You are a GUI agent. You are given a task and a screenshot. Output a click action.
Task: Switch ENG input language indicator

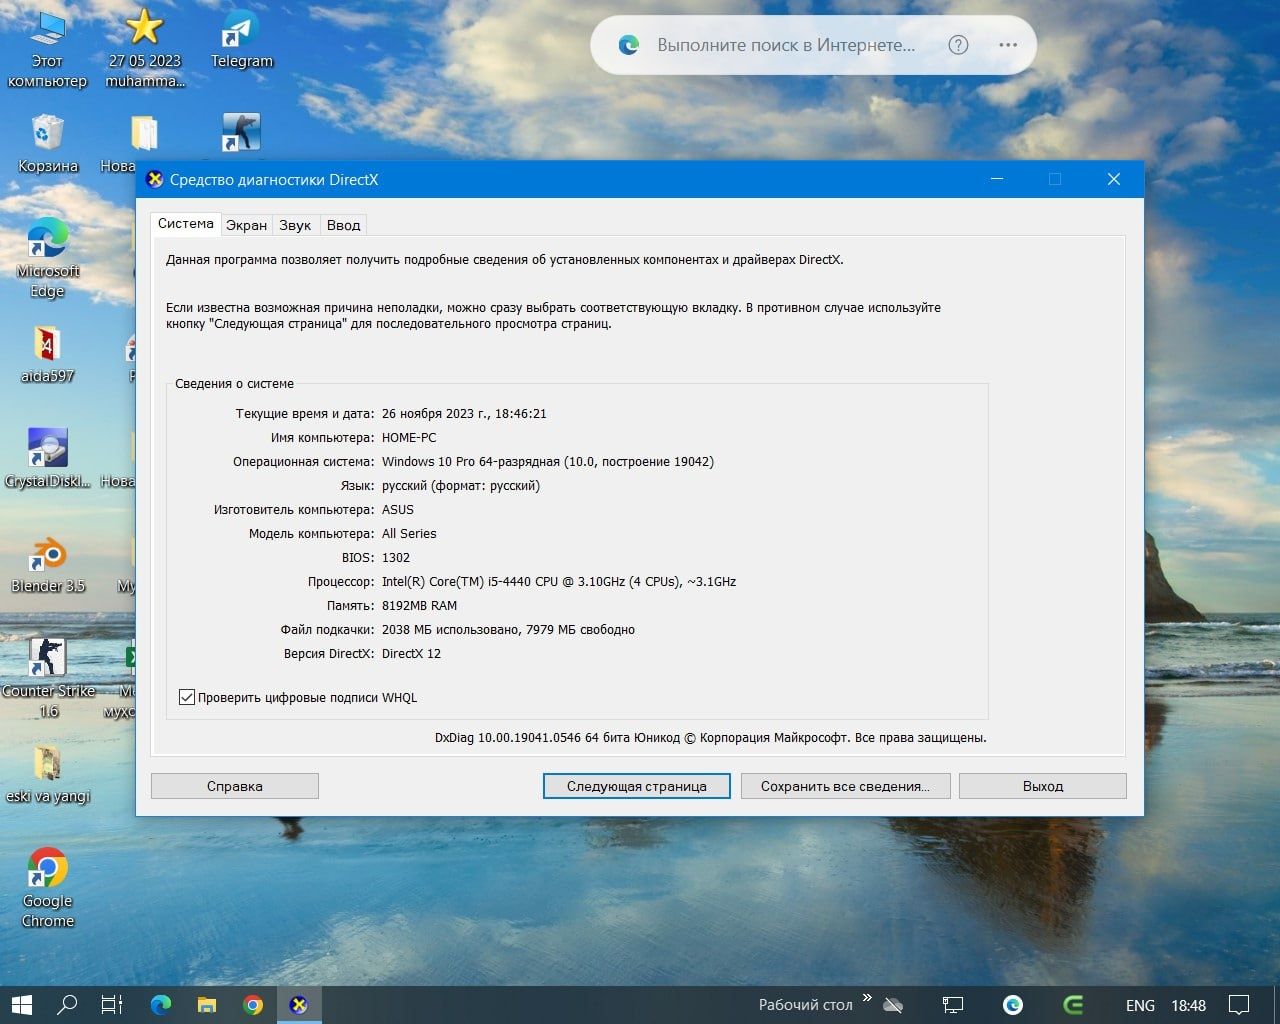[1140, 1005]
